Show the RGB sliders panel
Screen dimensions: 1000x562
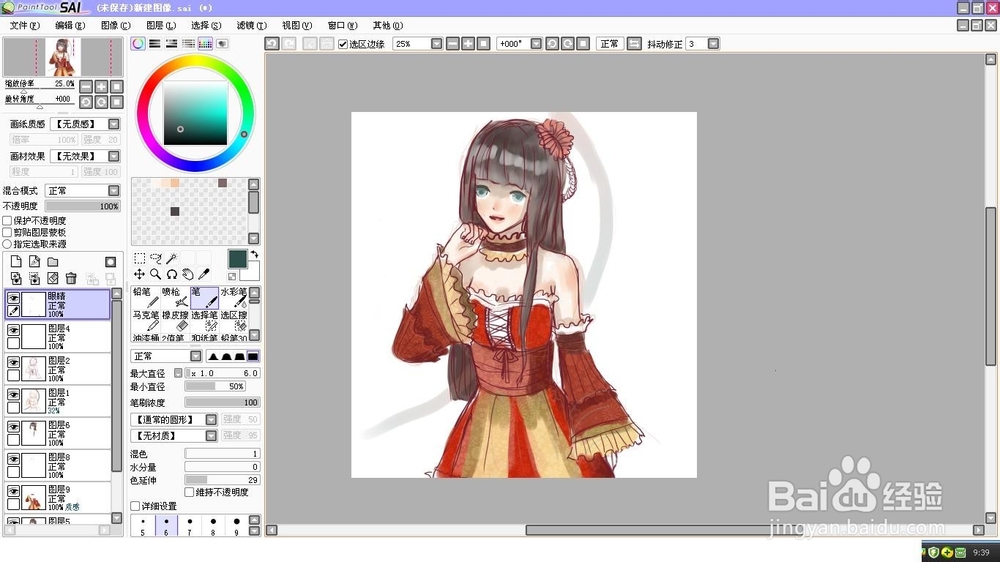click(155, 43)
